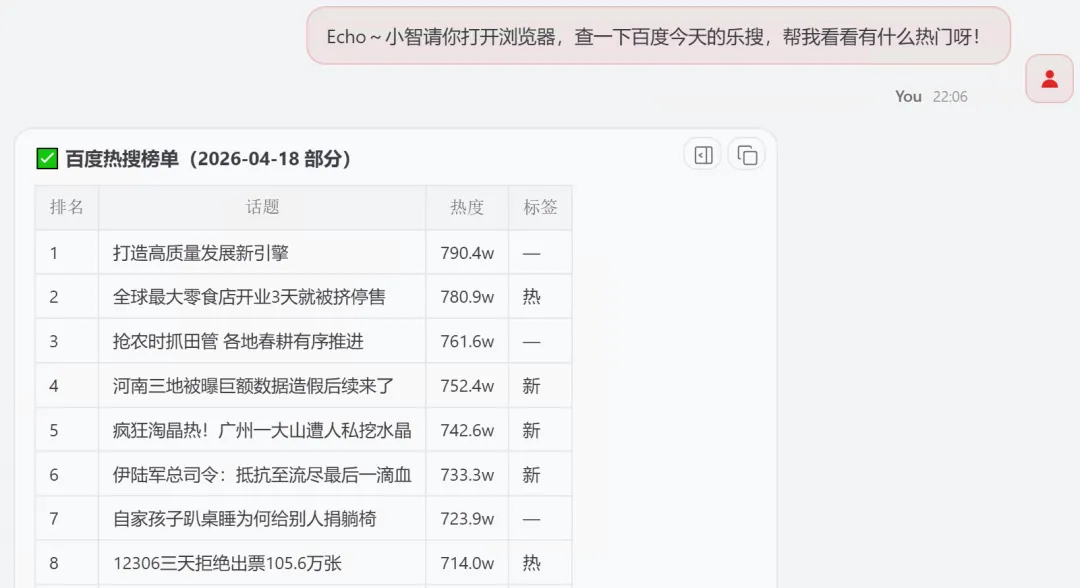This screenshot has height=588, width=1080.
Task: Select topic 抢农时抓田管 各地春耕有序推进
Action: point(238,342)
